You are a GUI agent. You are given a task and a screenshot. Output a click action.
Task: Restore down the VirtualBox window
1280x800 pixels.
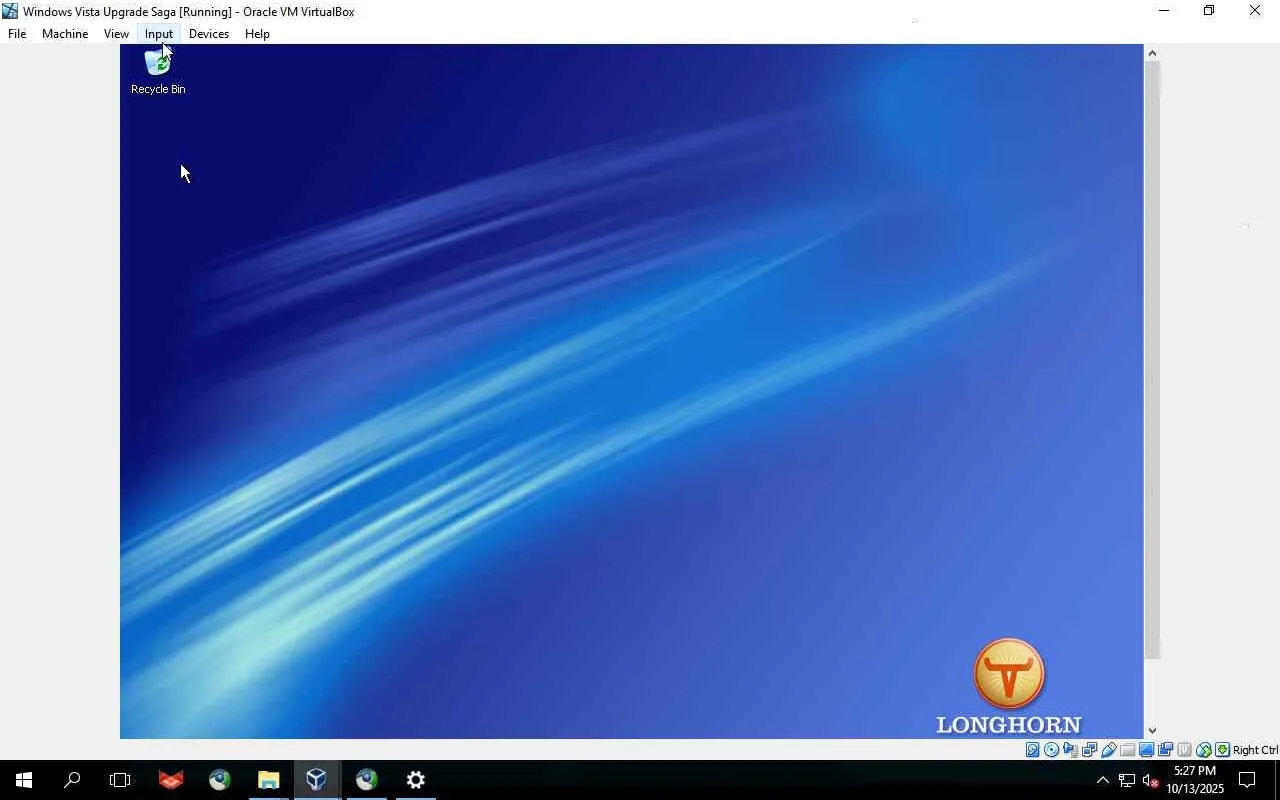[1209, 11]
